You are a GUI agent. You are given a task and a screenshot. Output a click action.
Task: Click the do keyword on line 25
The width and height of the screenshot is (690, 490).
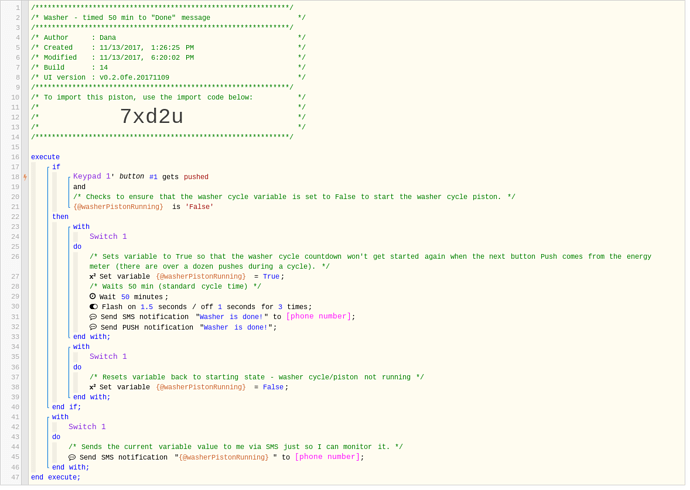[77, 247]
